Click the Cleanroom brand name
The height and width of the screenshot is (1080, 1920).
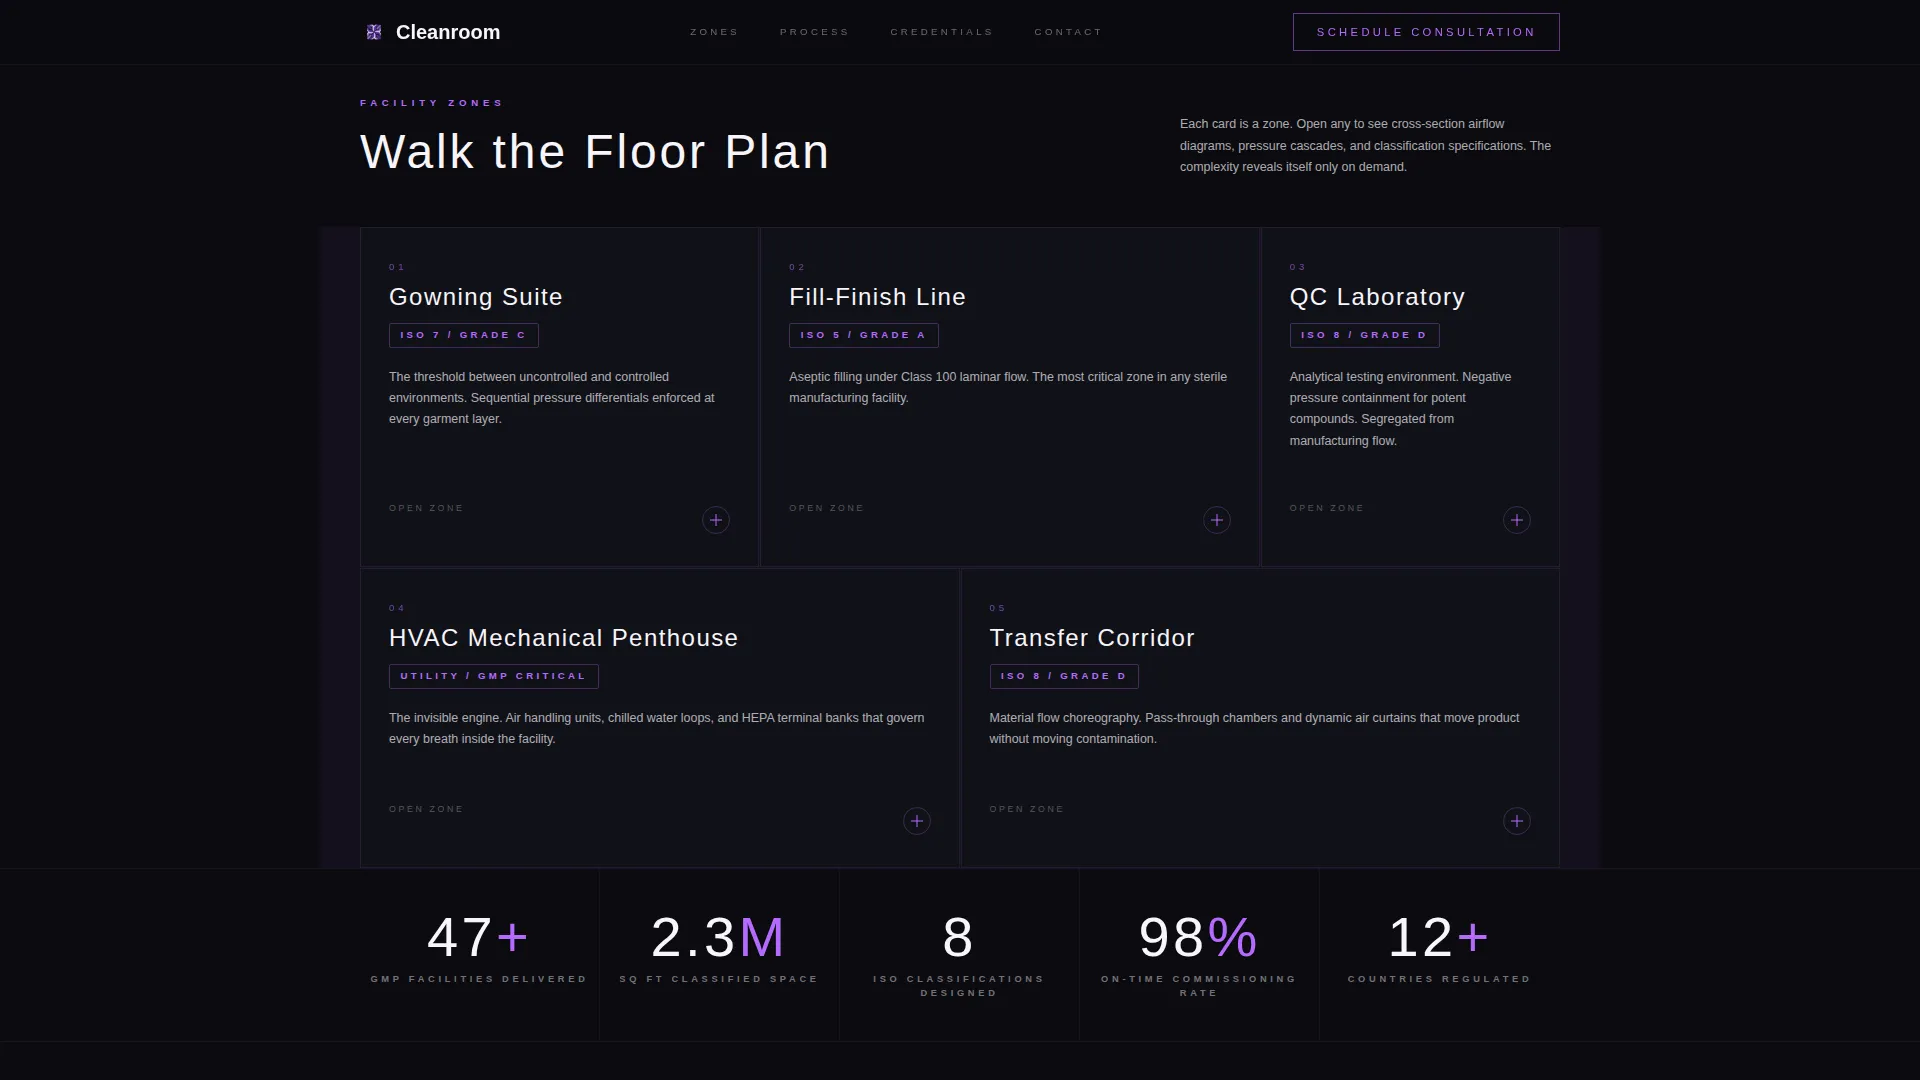coord(448,32)
